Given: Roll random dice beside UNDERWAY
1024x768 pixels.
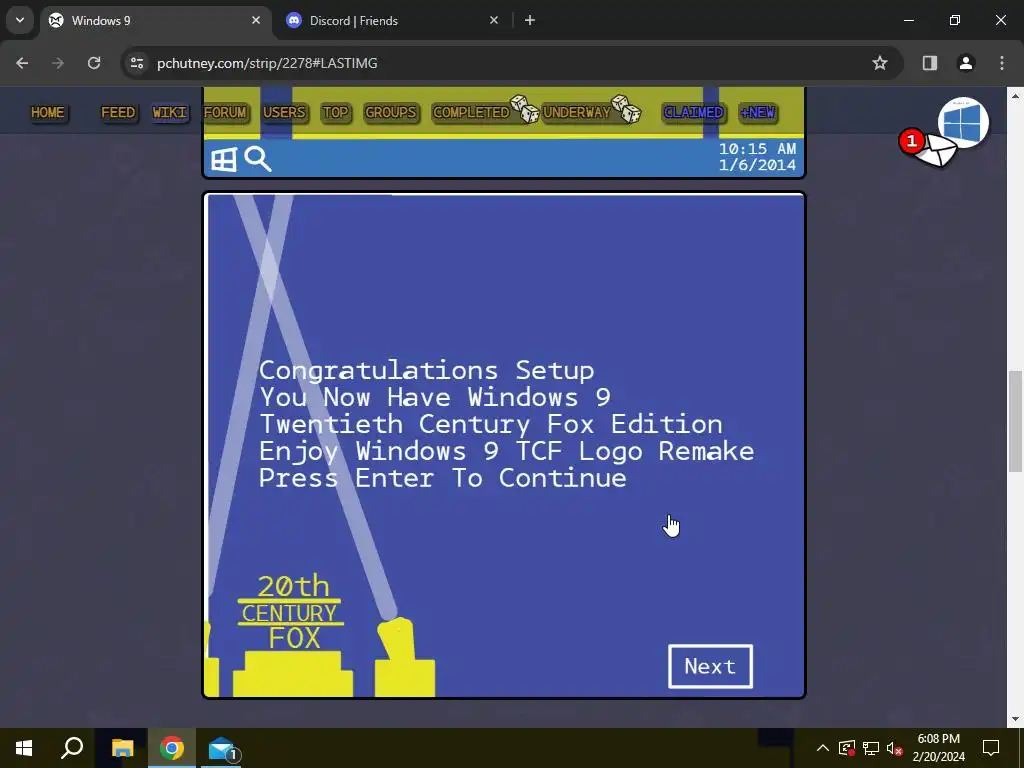Looking at the screenshot, I should (626, 109).
